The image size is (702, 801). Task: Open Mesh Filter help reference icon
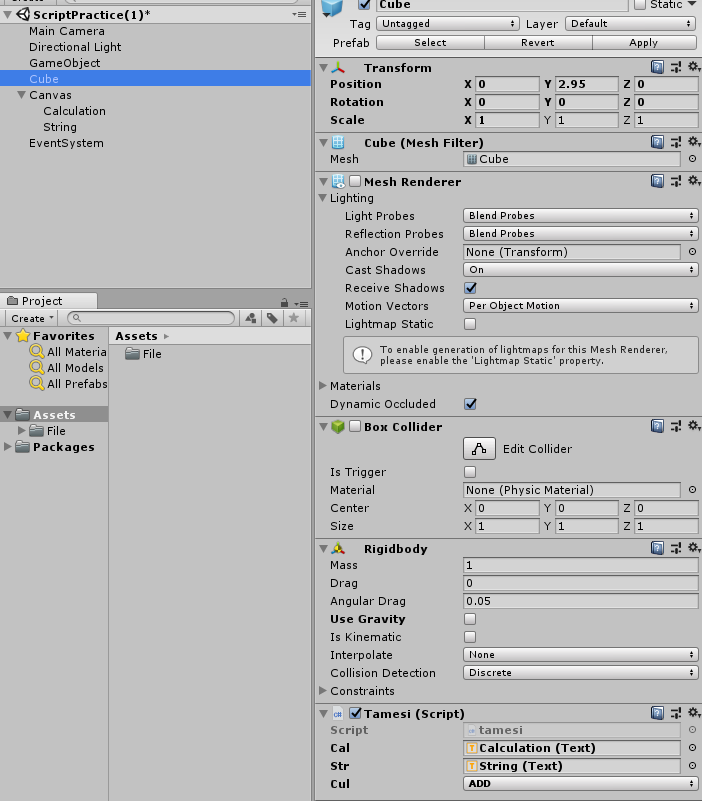coord(657,142)
